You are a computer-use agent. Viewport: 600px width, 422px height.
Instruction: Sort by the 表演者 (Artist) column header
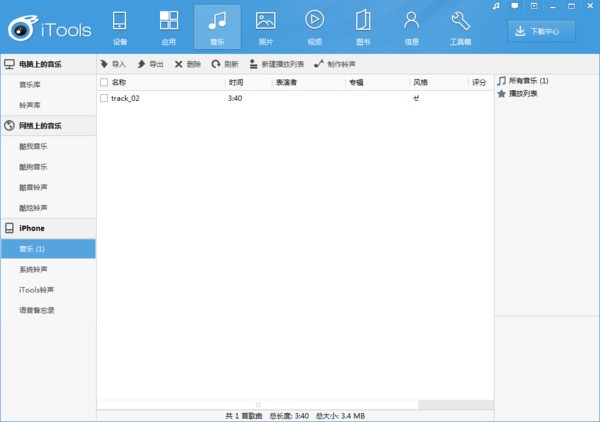[x=286, y=82]
